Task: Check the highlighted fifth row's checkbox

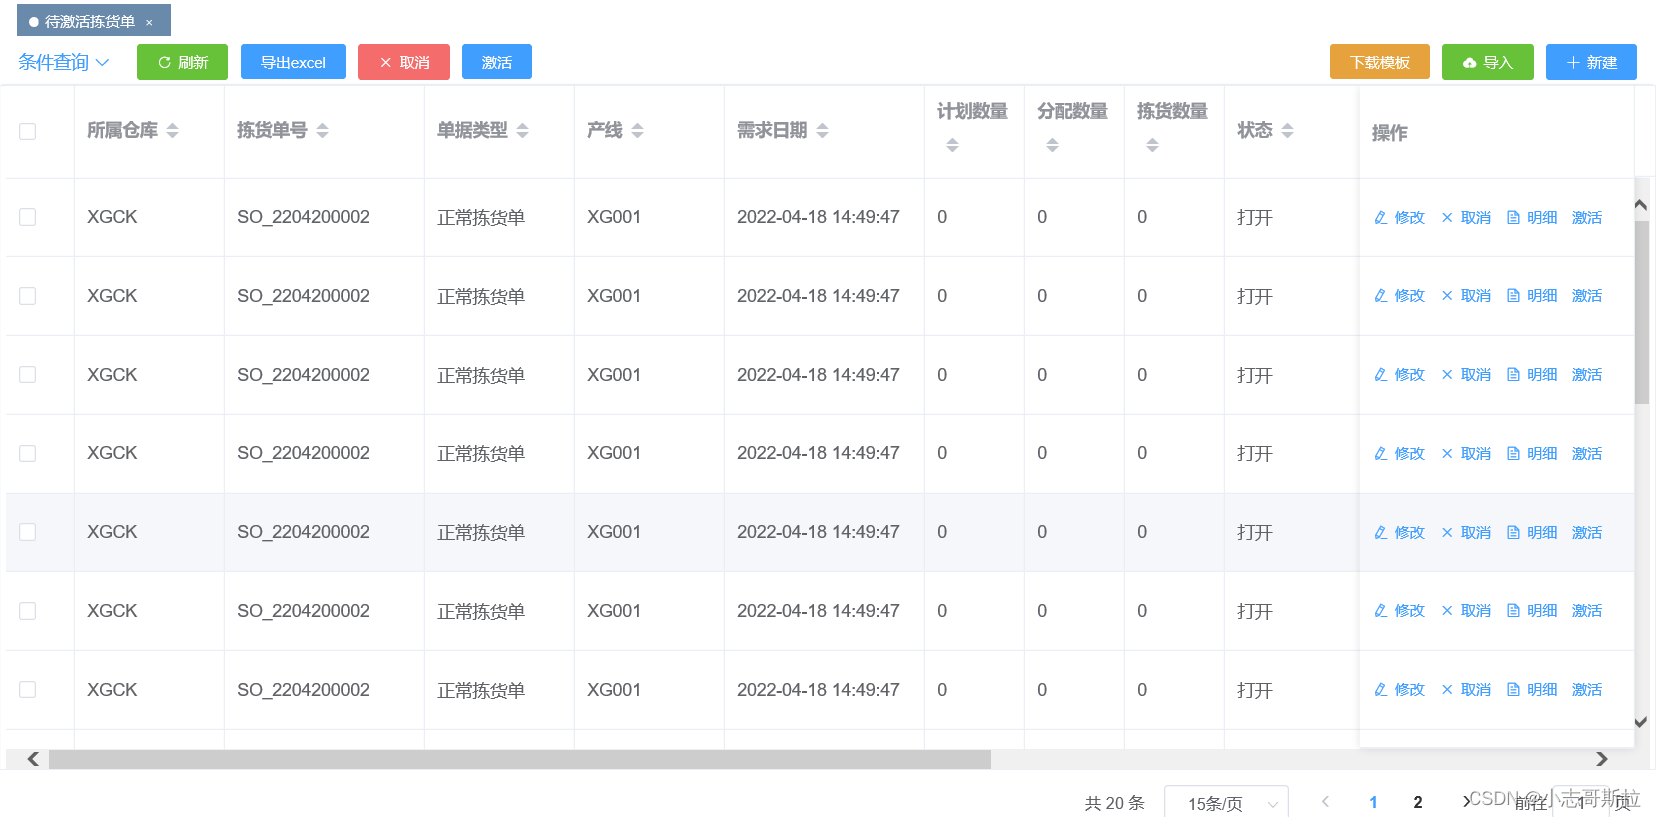Action: 28,532
